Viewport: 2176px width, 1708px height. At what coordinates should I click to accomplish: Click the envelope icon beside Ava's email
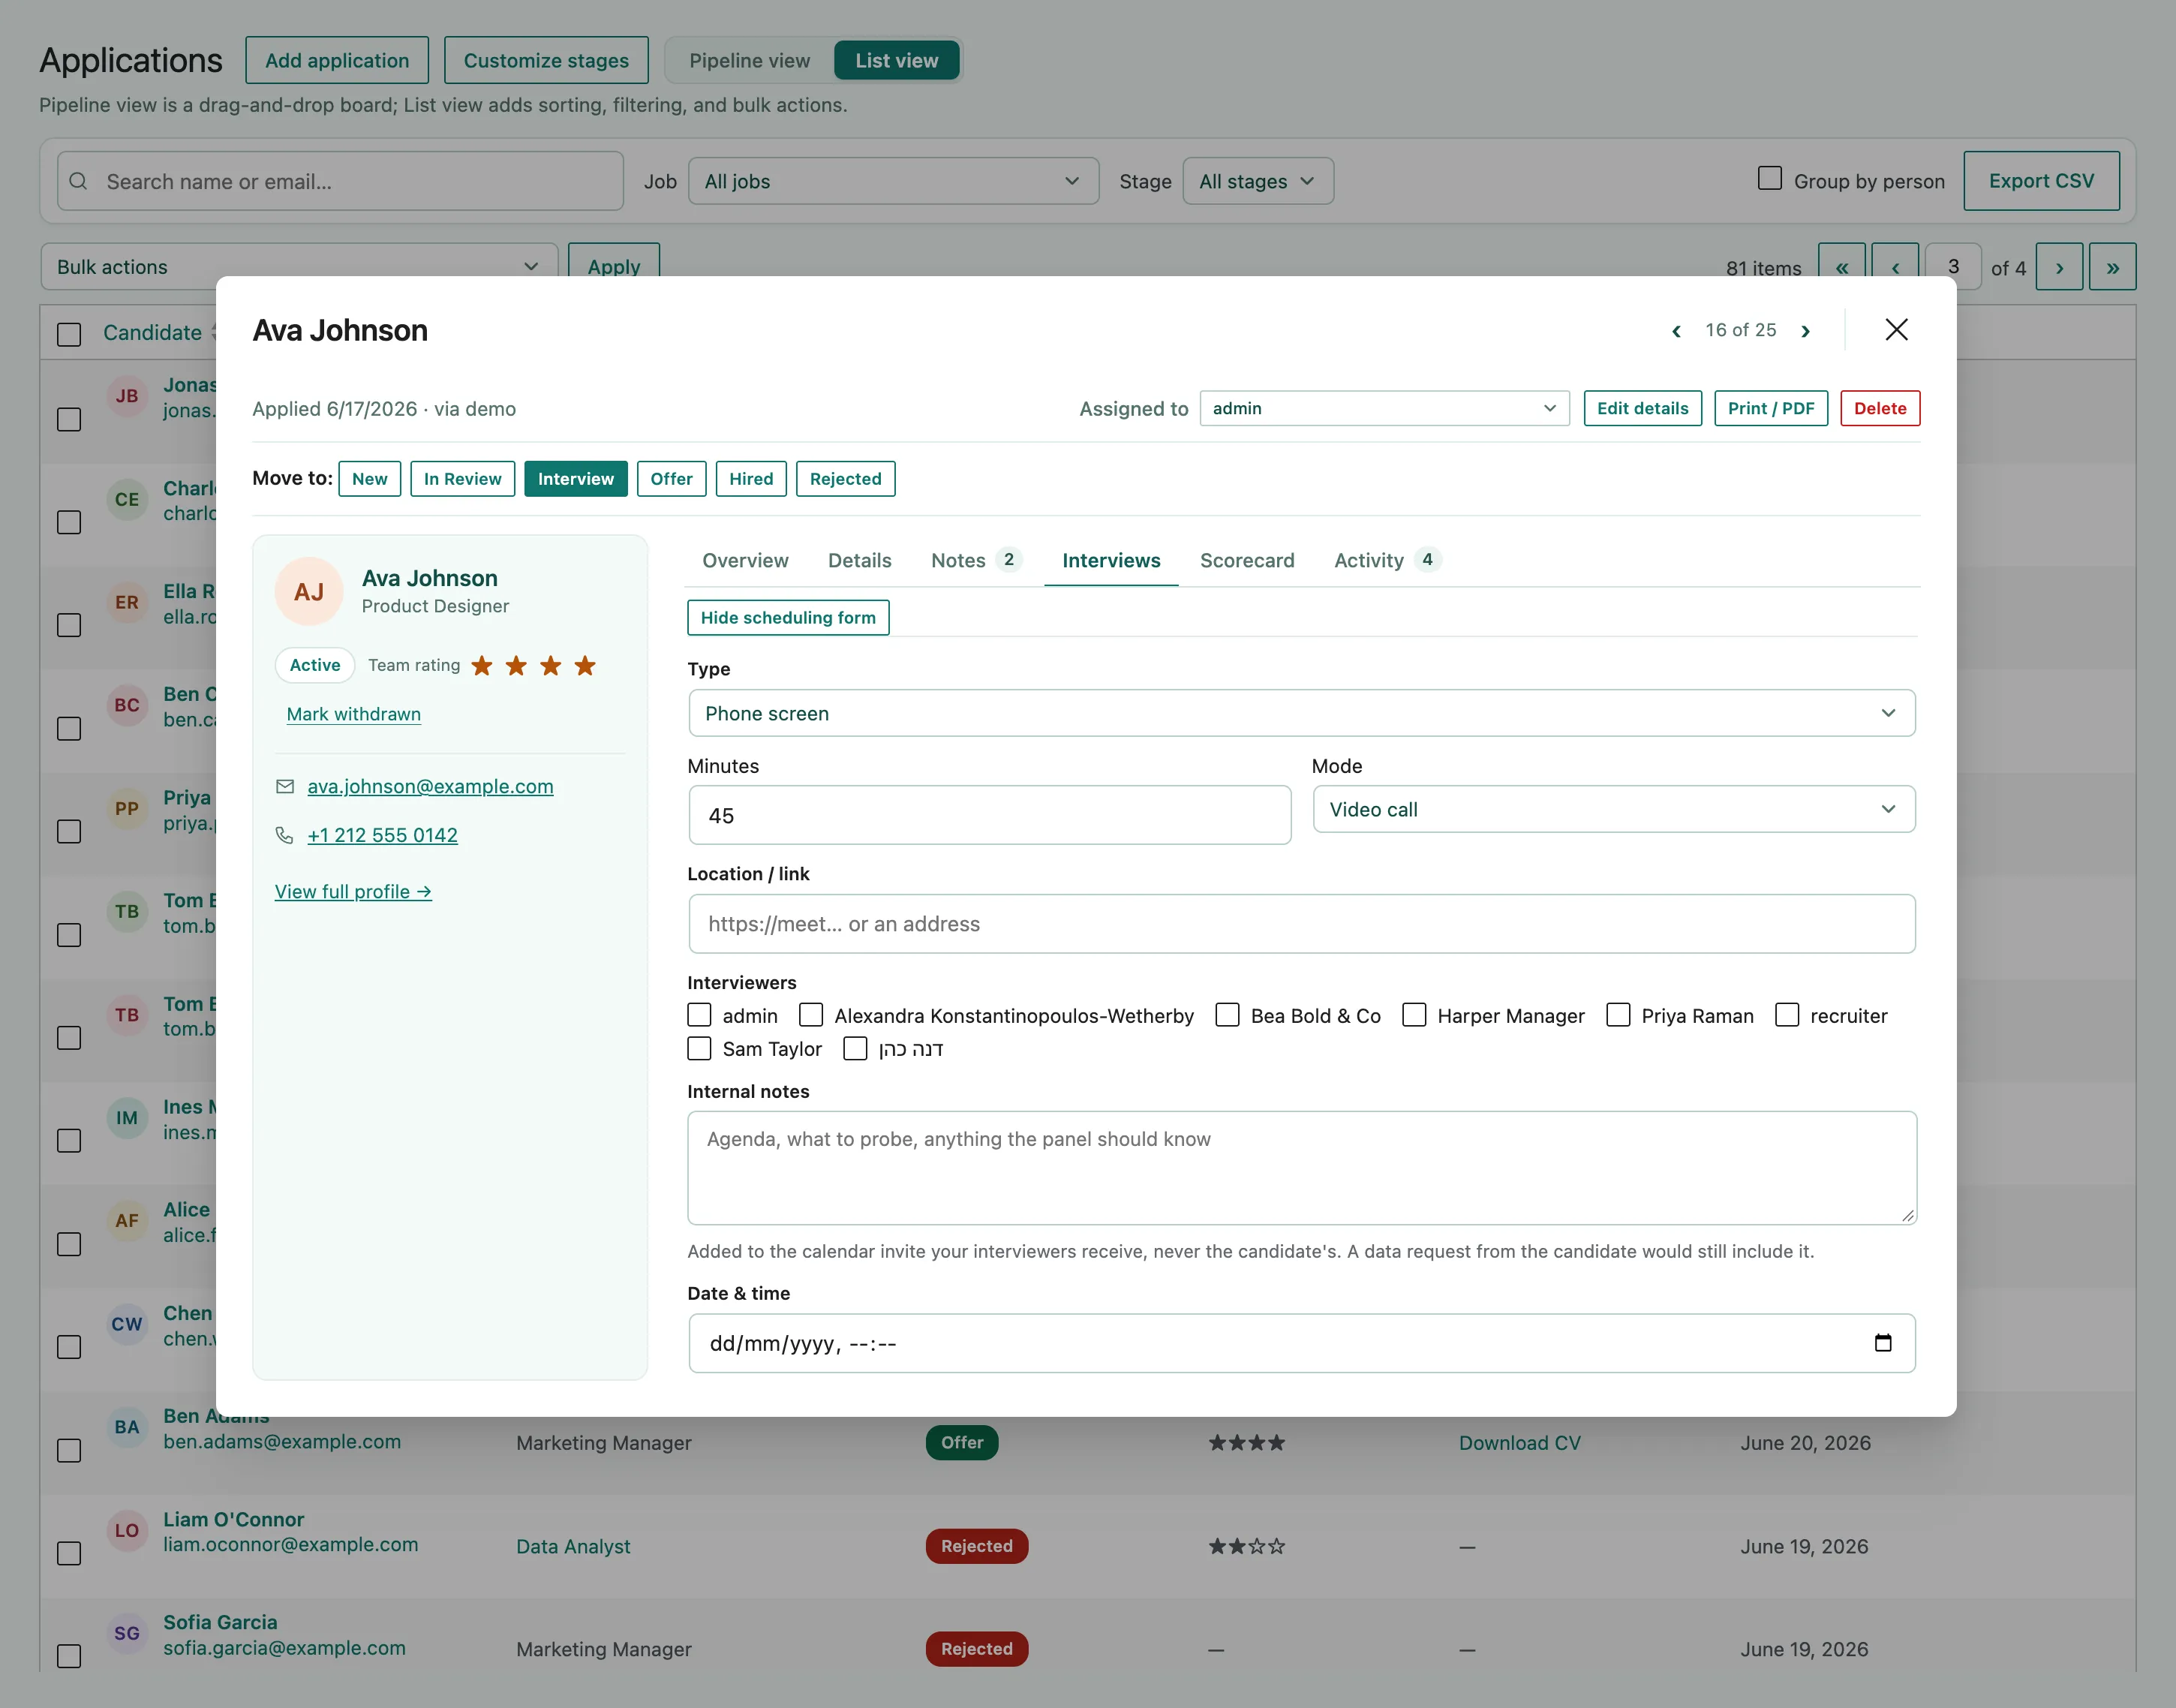pyautogui.click(x=285, y=787)
